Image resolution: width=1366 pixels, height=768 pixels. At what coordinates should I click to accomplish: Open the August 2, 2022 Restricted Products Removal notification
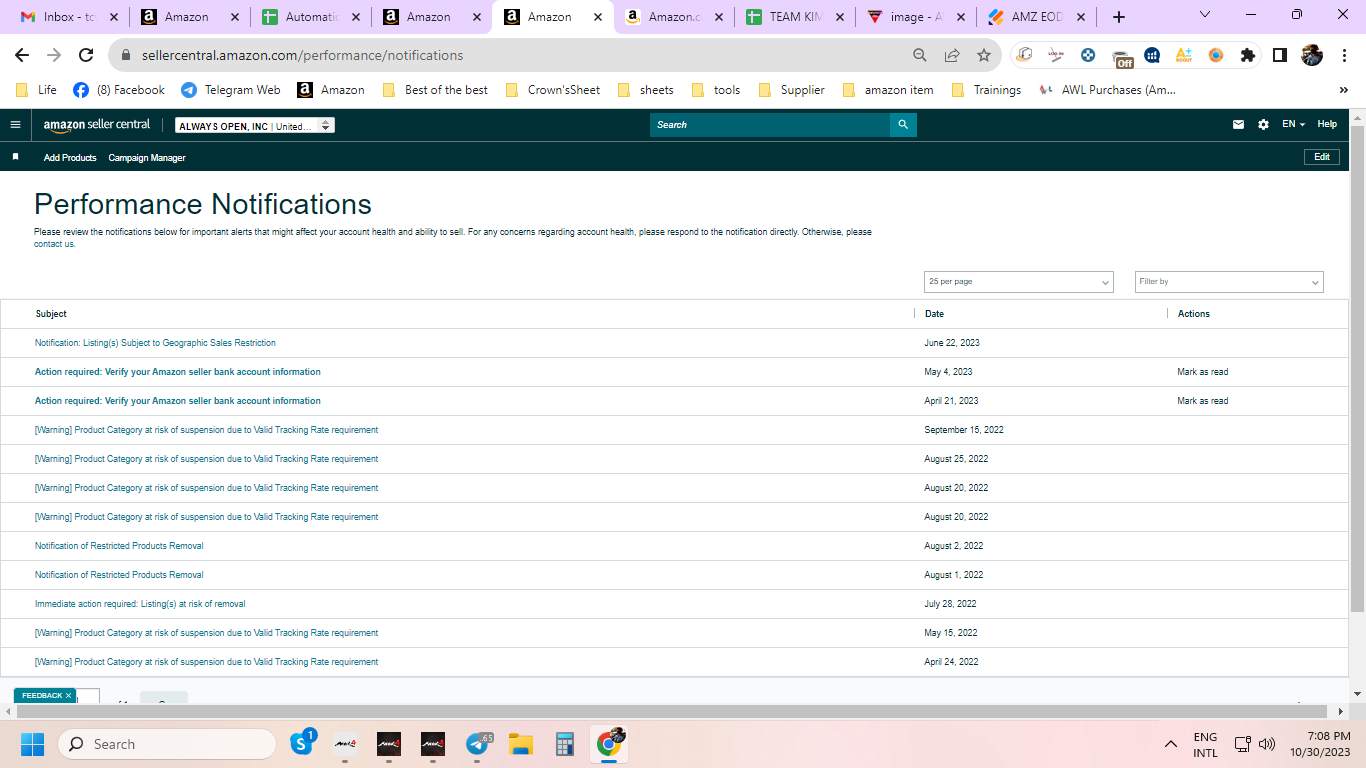click(x=119, y=546)
